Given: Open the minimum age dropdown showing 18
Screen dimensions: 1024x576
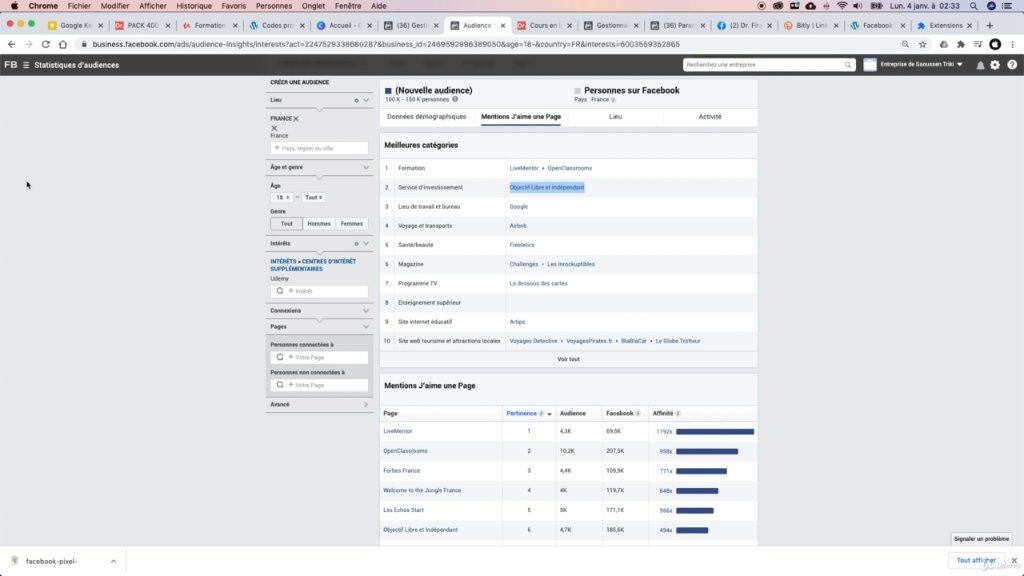Looking at the screenshot, I should [281, 197].
